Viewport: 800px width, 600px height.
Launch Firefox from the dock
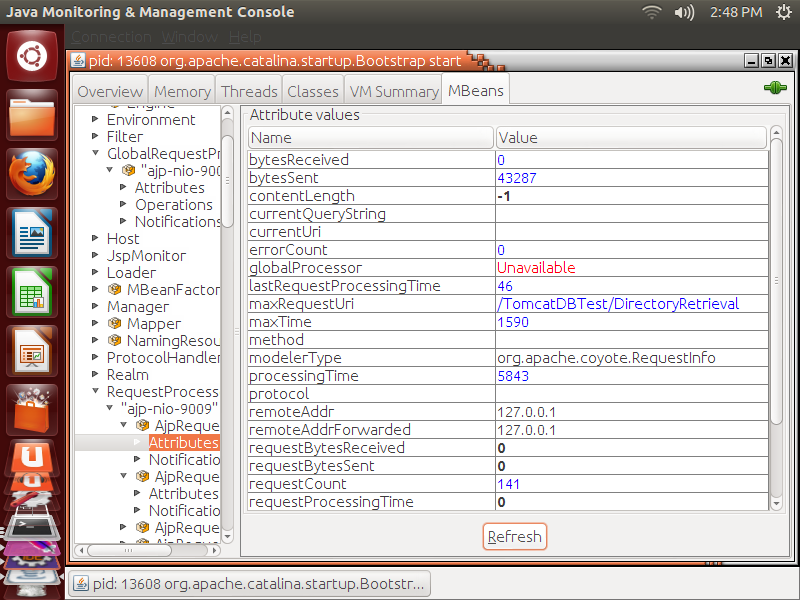[x=32, y=174]
